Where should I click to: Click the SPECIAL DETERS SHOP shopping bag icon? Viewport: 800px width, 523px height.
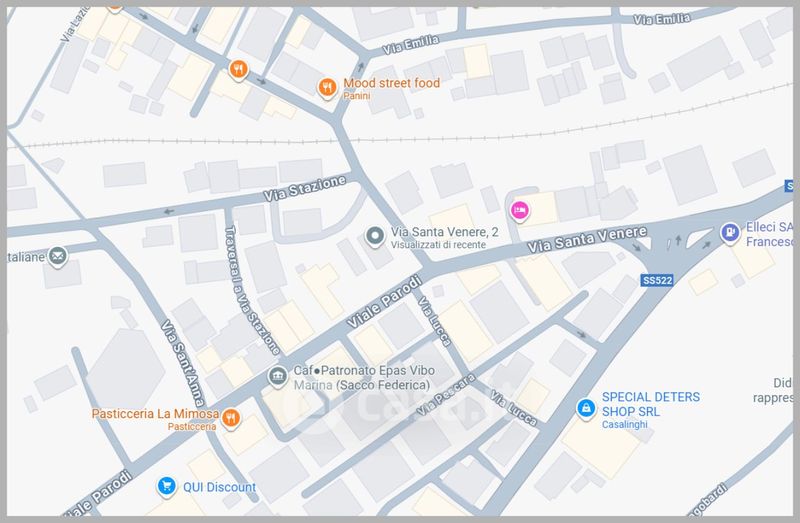point(585,408)
